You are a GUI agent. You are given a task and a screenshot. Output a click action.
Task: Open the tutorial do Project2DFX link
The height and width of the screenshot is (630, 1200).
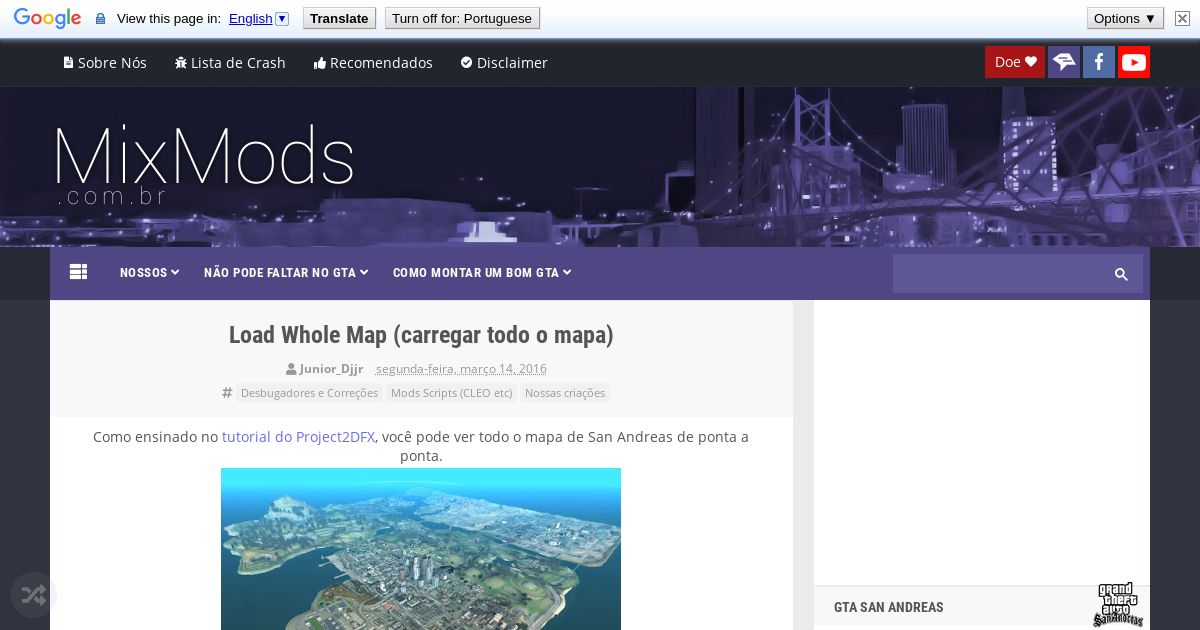[x=298, y=437]
